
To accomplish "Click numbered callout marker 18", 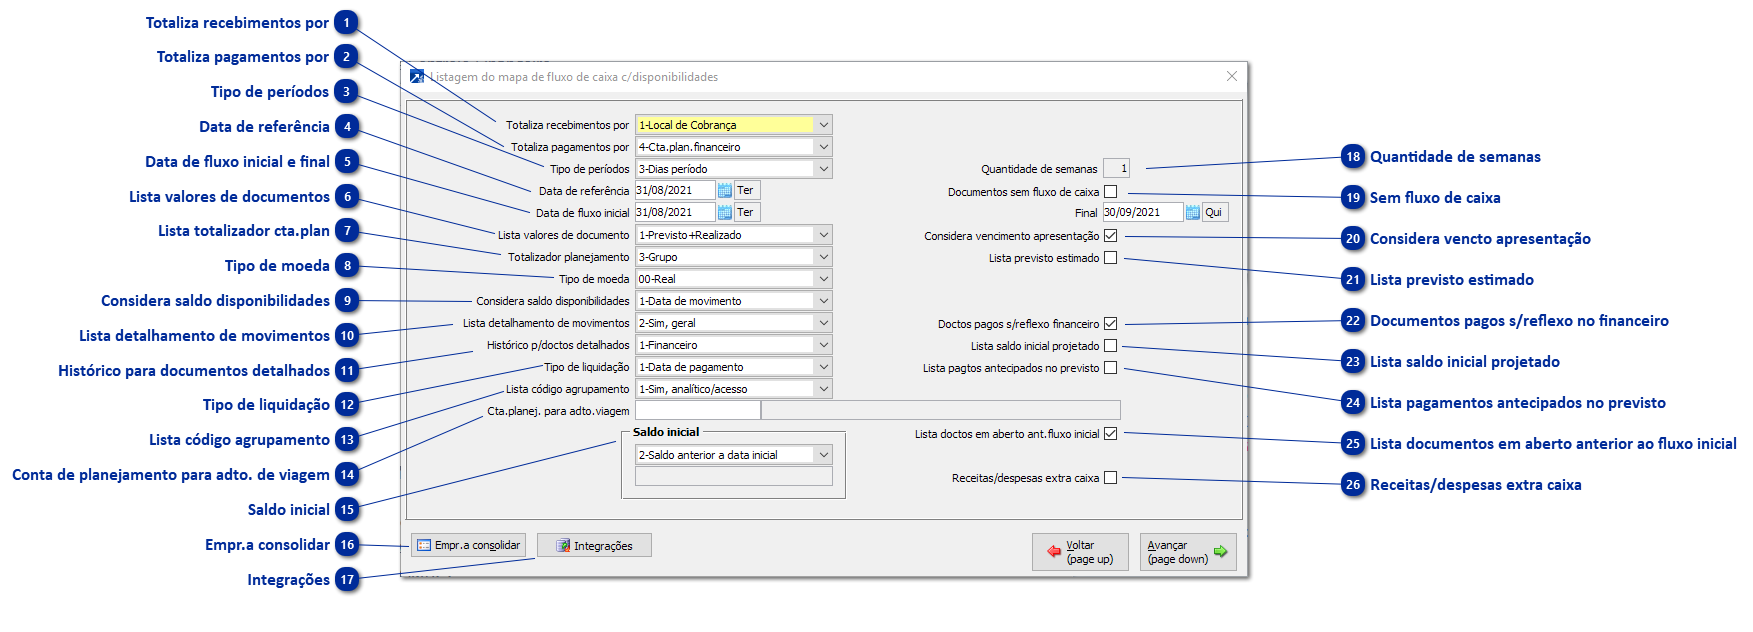I will 1353,157.
